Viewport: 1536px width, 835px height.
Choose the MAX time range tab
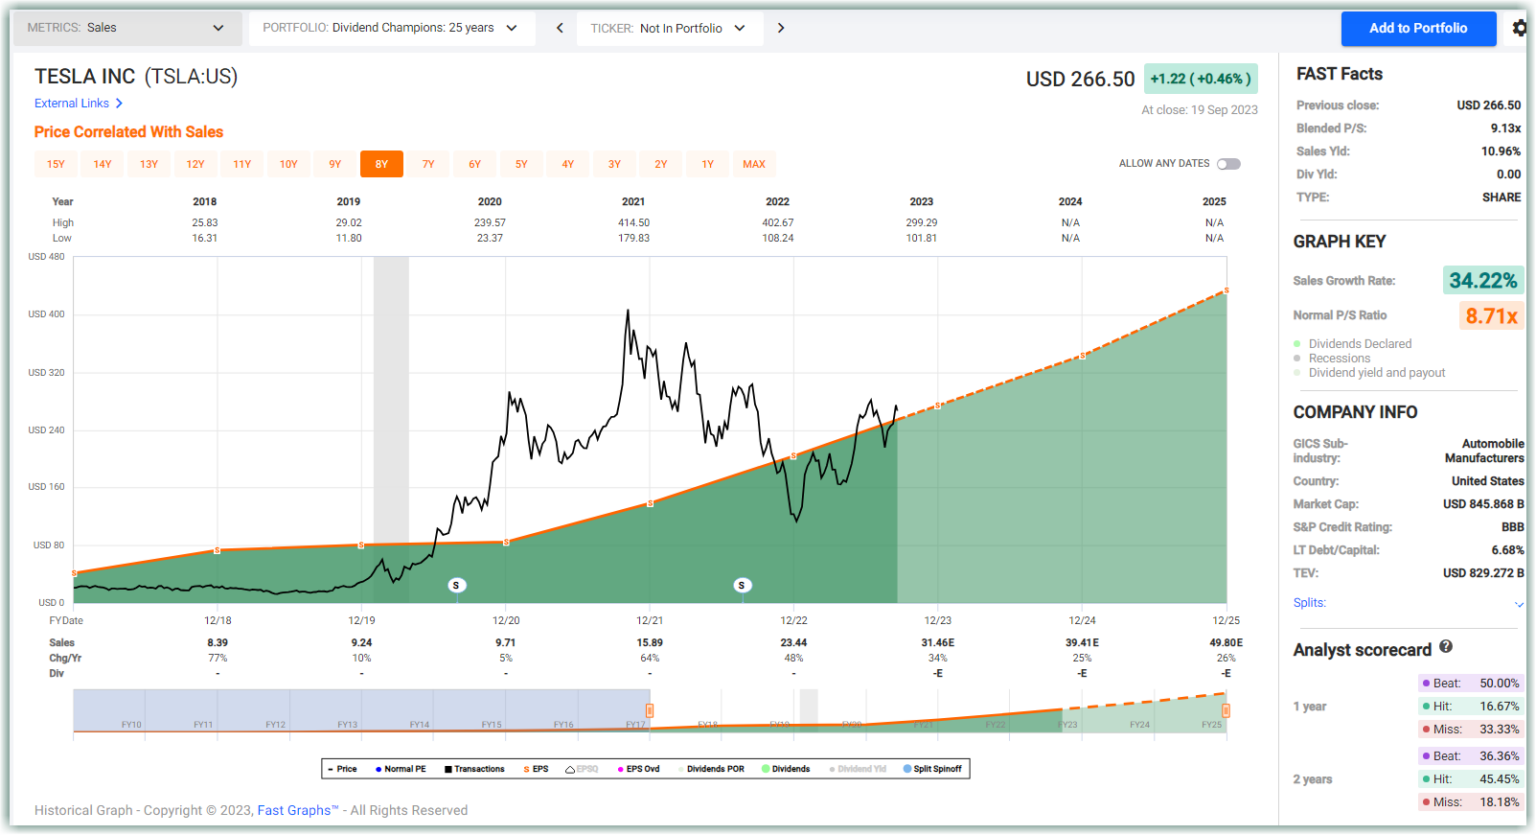click(x=754, y=164)
